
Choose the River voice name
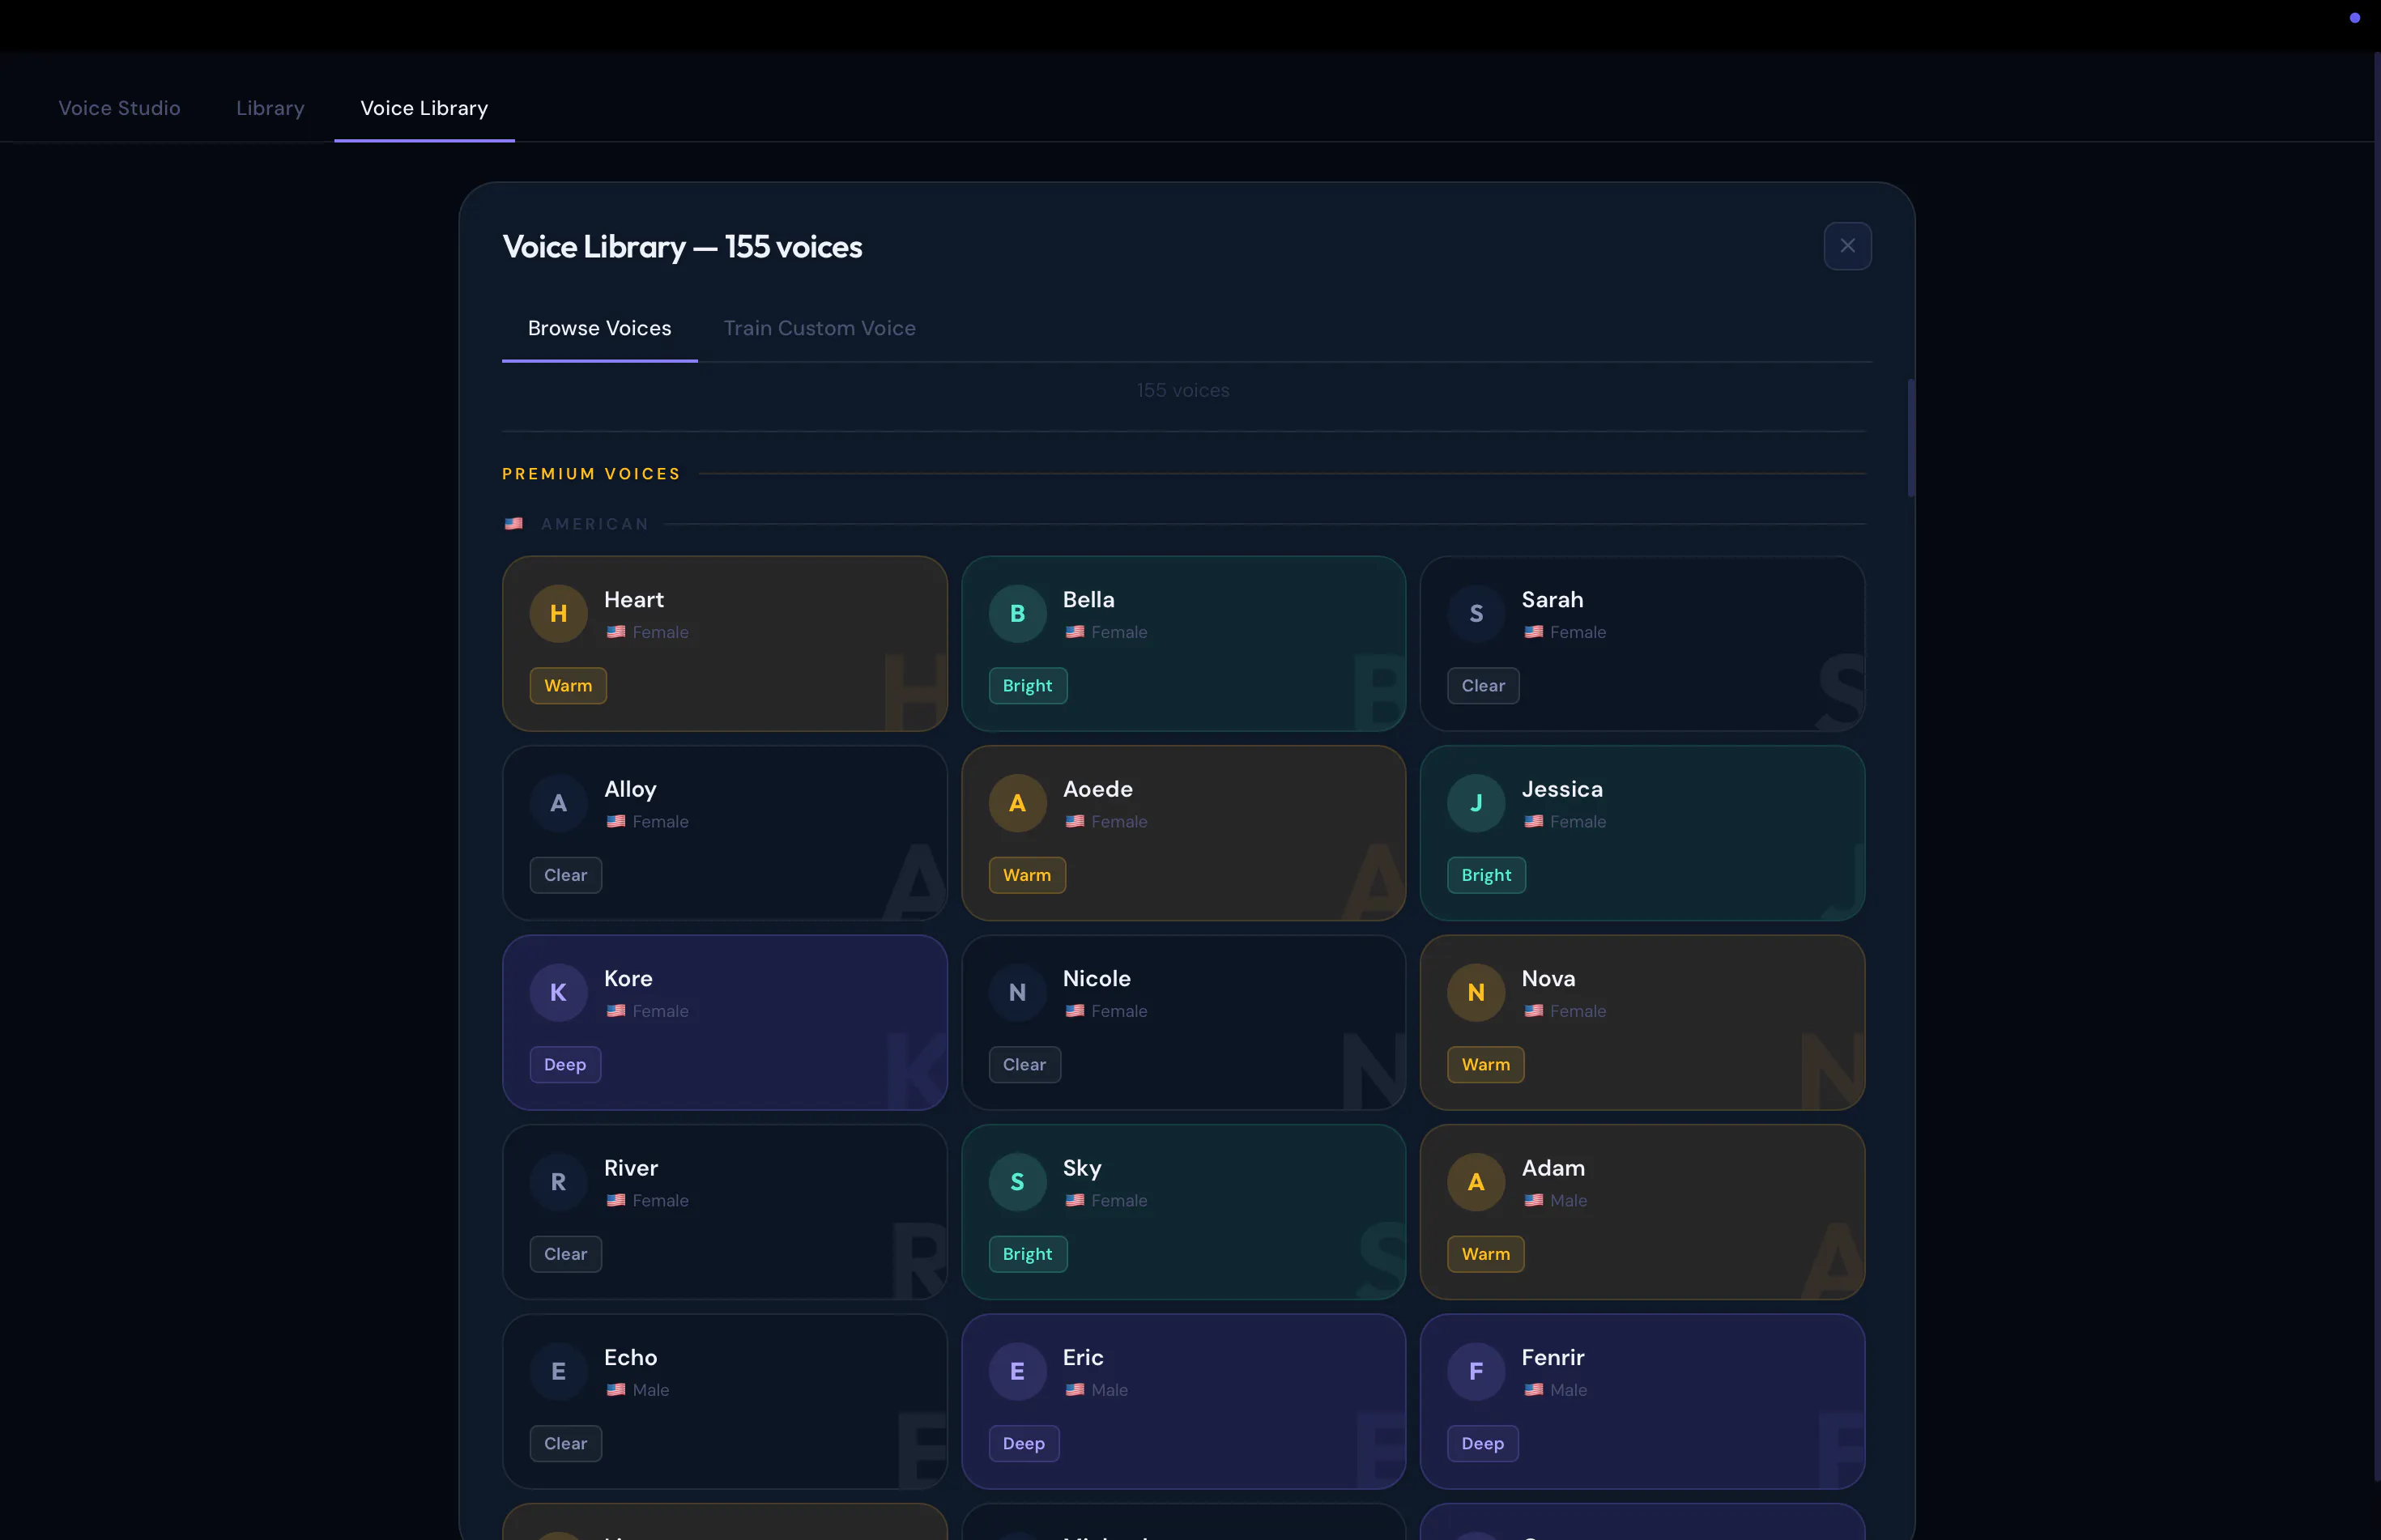[x=631, y=1168]
